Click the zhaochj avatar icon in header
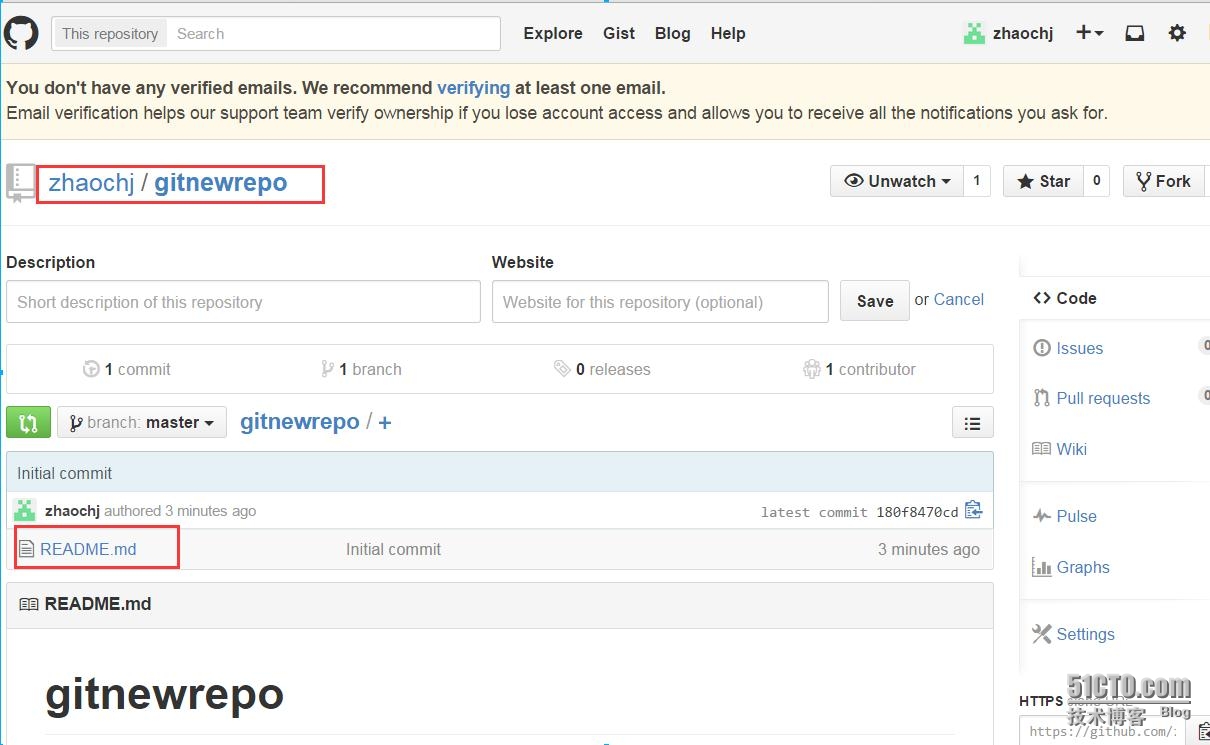The image size is (1210, 745). [974, 33]
